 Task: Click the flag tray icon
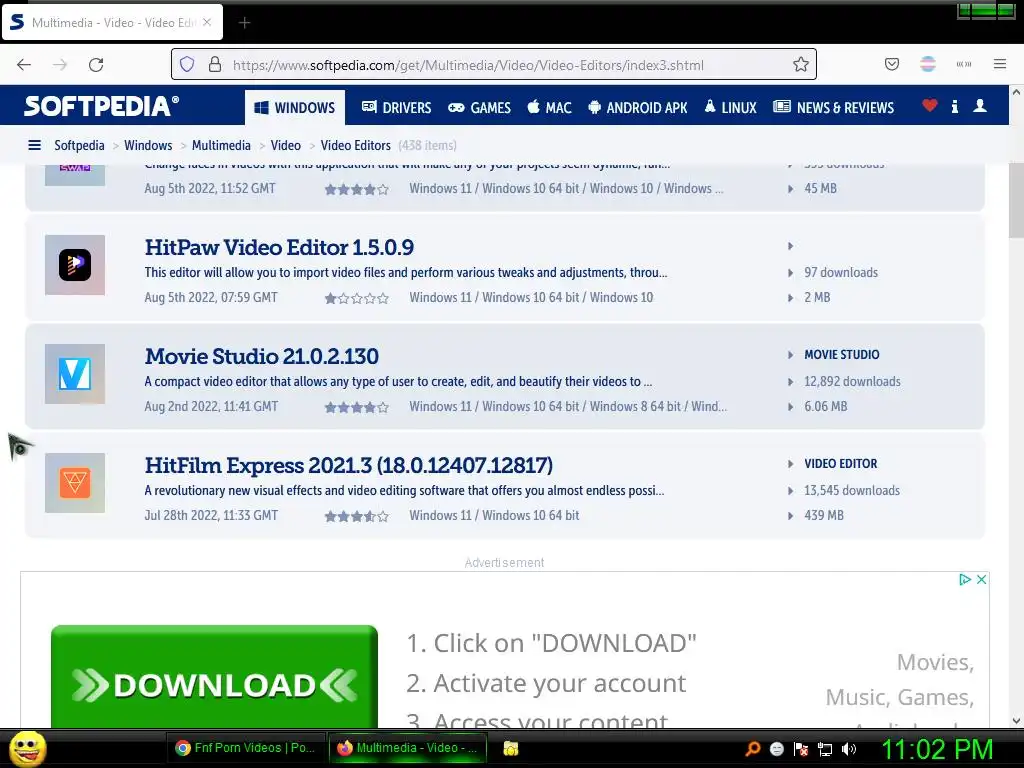pos(801,749)
